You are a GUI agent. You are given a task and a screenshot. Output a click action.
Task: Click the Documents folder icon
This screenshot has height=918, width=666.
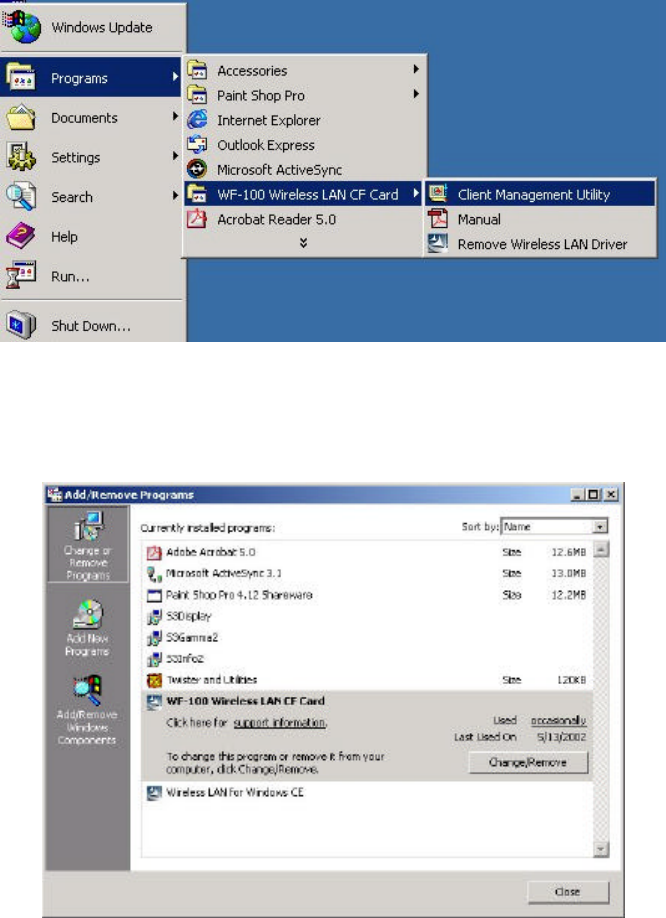(x=21, y=117)
